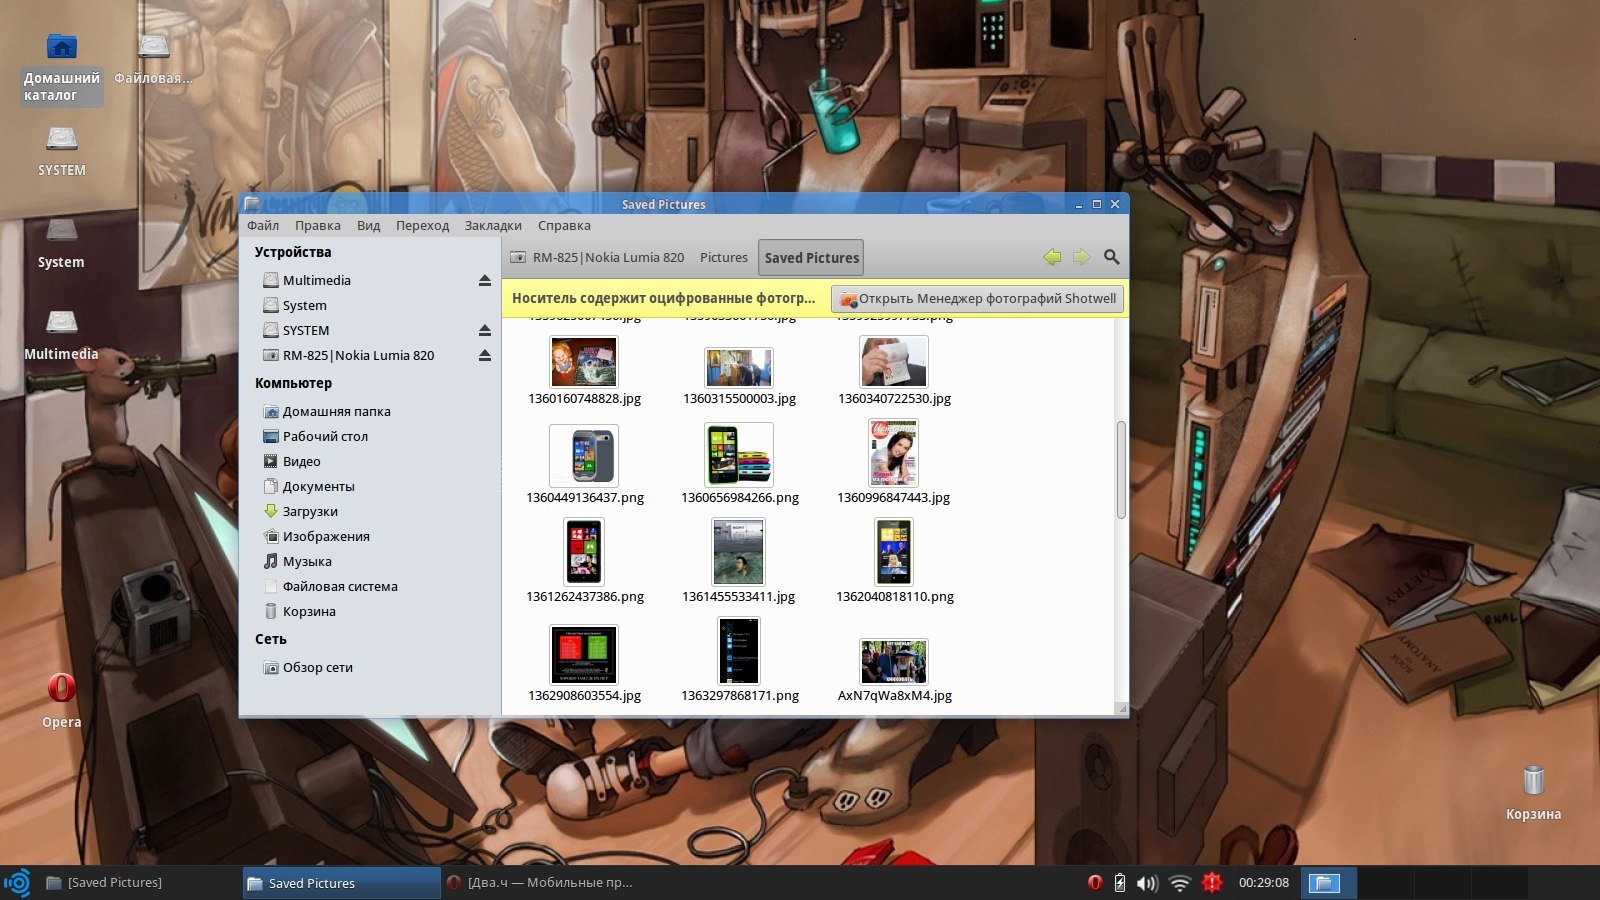
Task: Open Переход menu
Action: [x=422, y=225]
